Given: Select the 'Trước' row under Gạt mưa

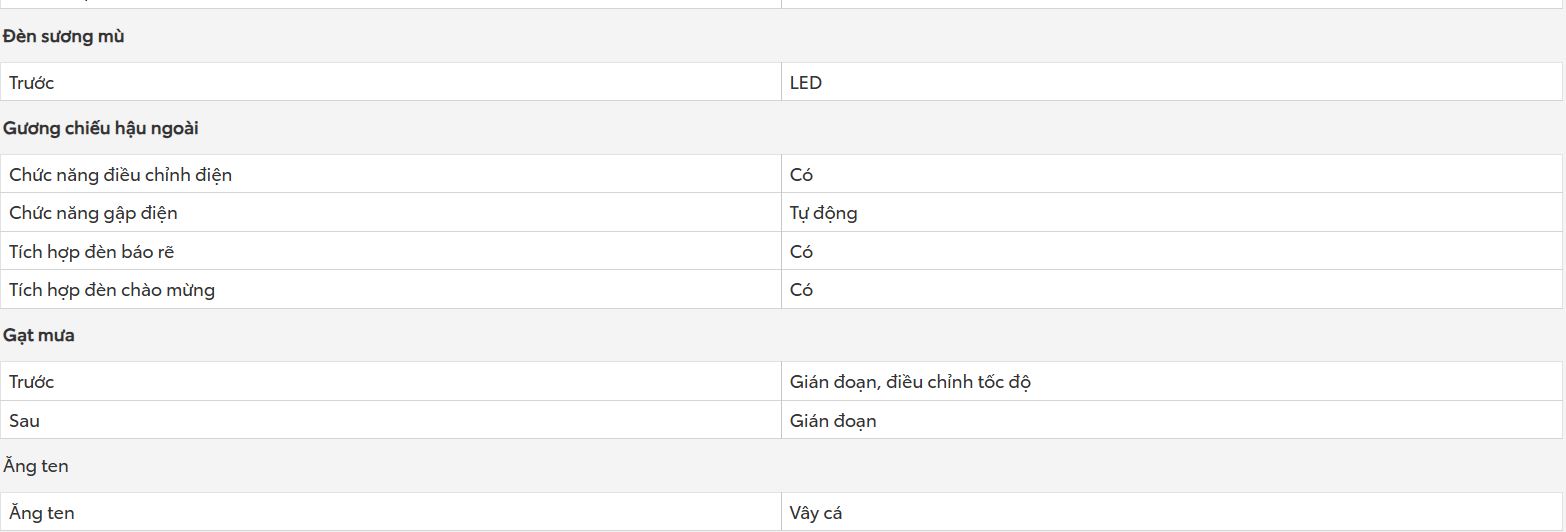Looking at the screenshot, I should coord(391,382).
